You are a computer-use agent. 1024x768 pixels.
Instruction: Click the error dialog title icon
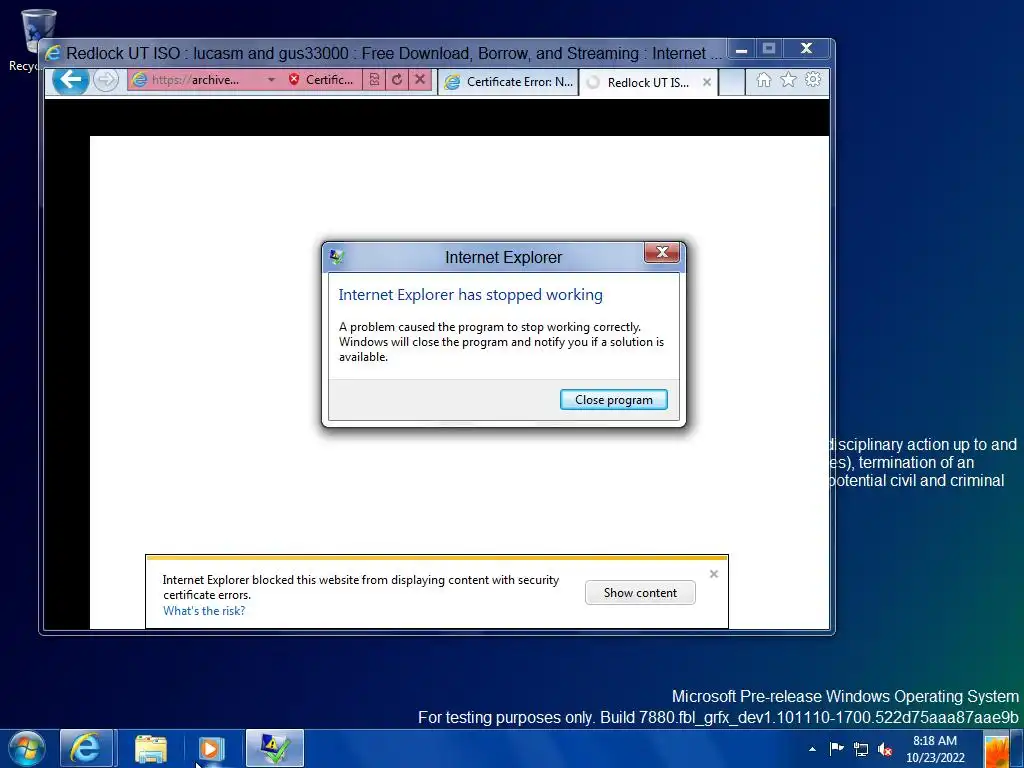coord(337,257)
